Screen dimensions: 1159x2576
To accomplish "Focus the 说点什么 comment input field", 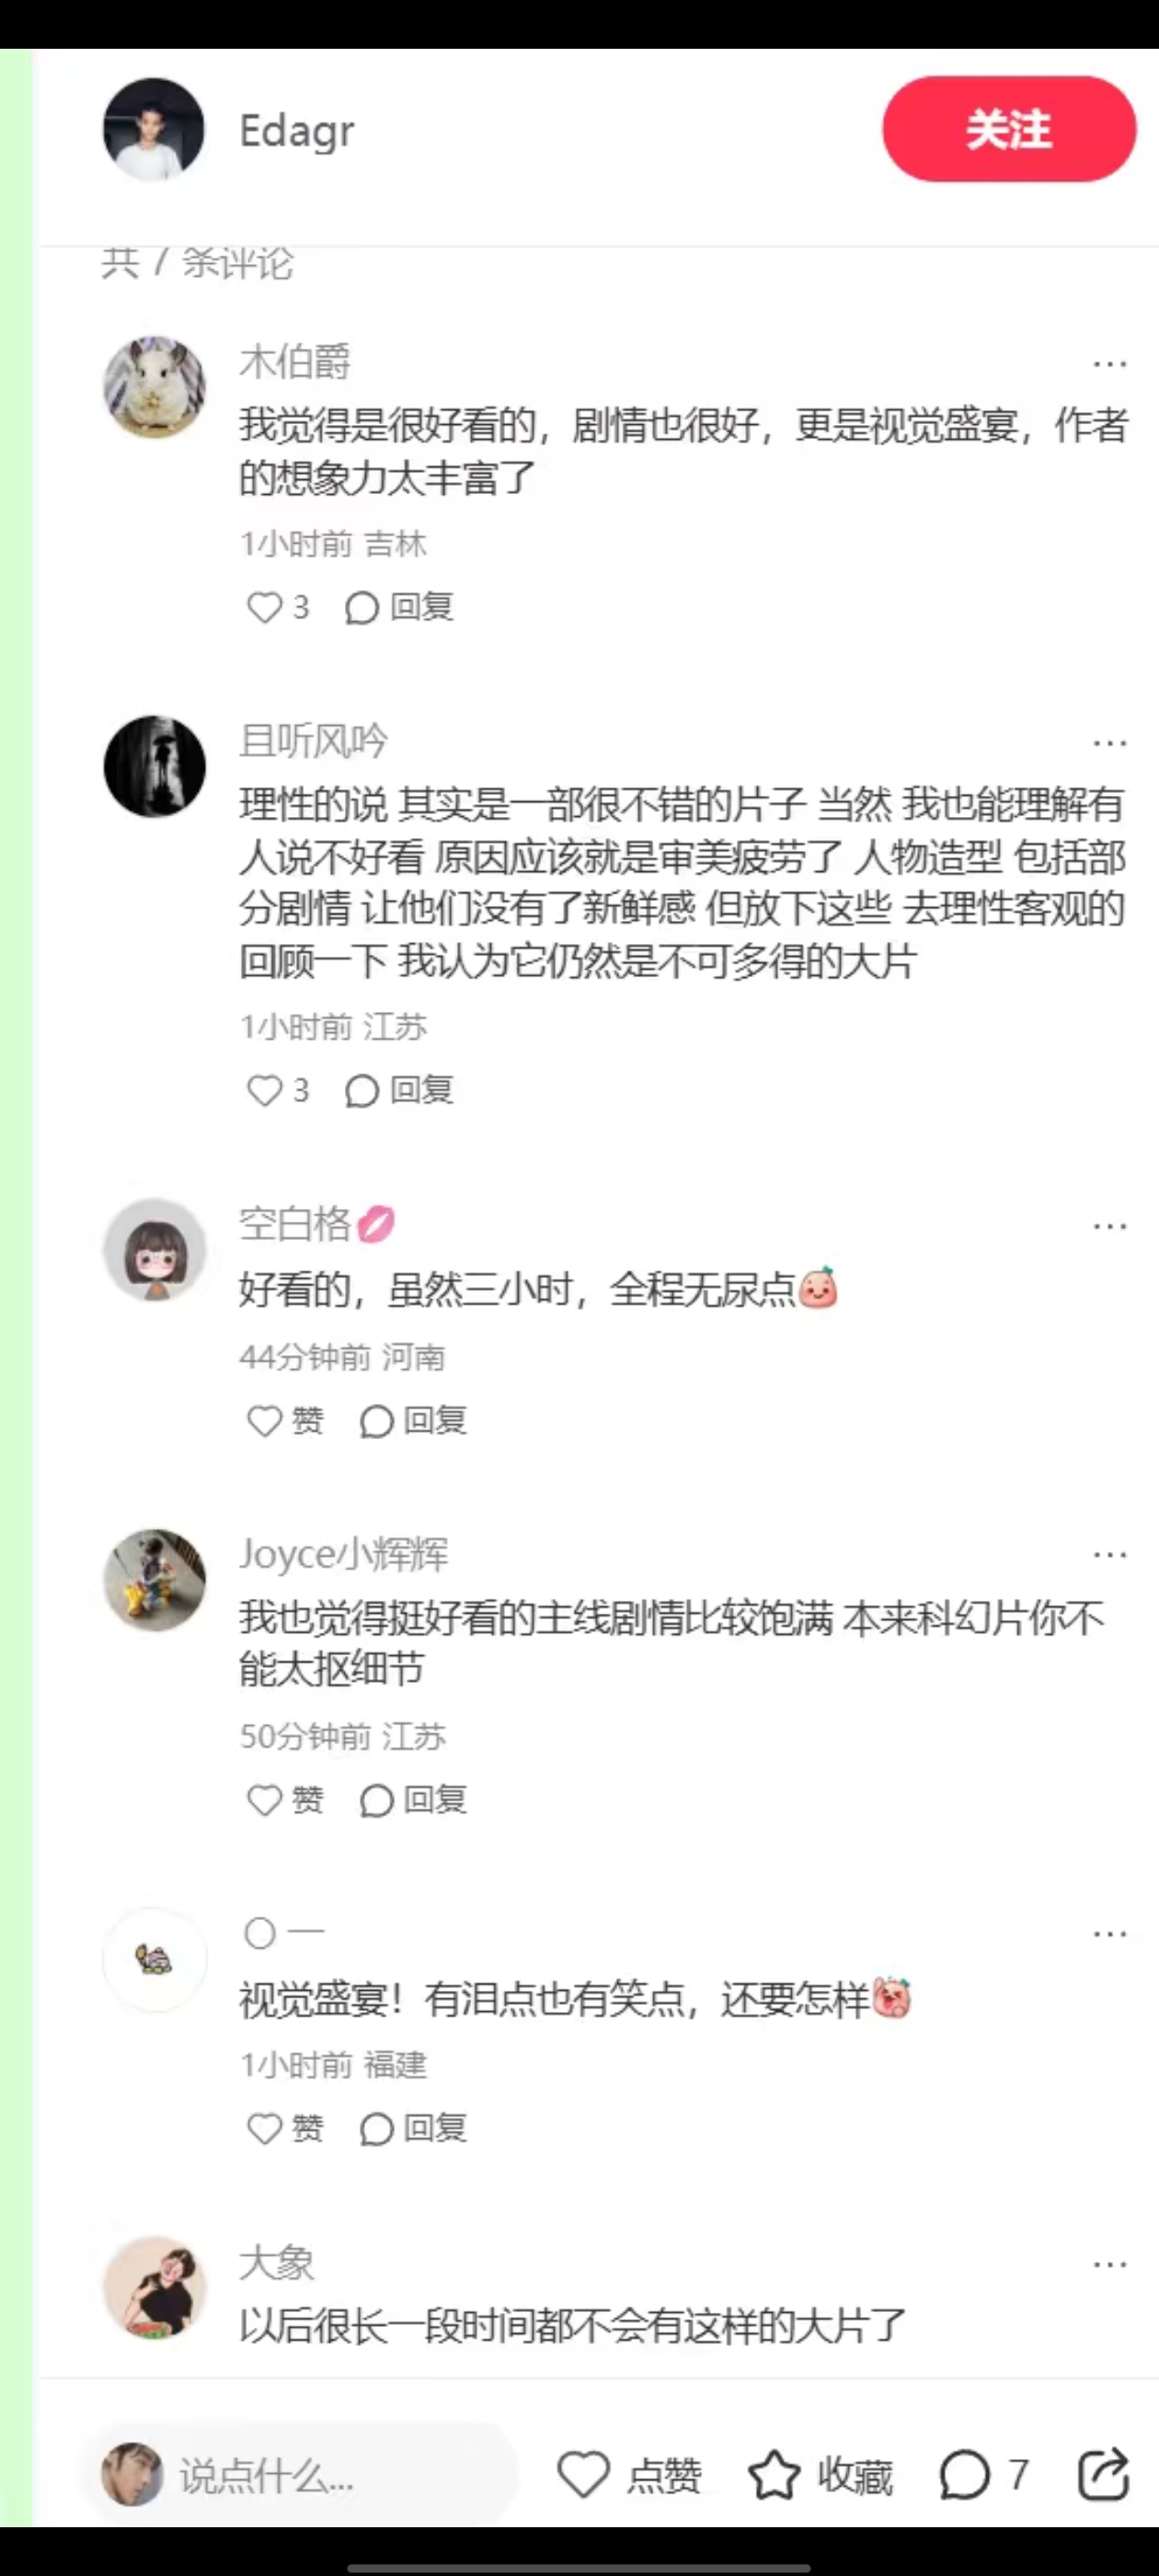I will point(300,2475).
